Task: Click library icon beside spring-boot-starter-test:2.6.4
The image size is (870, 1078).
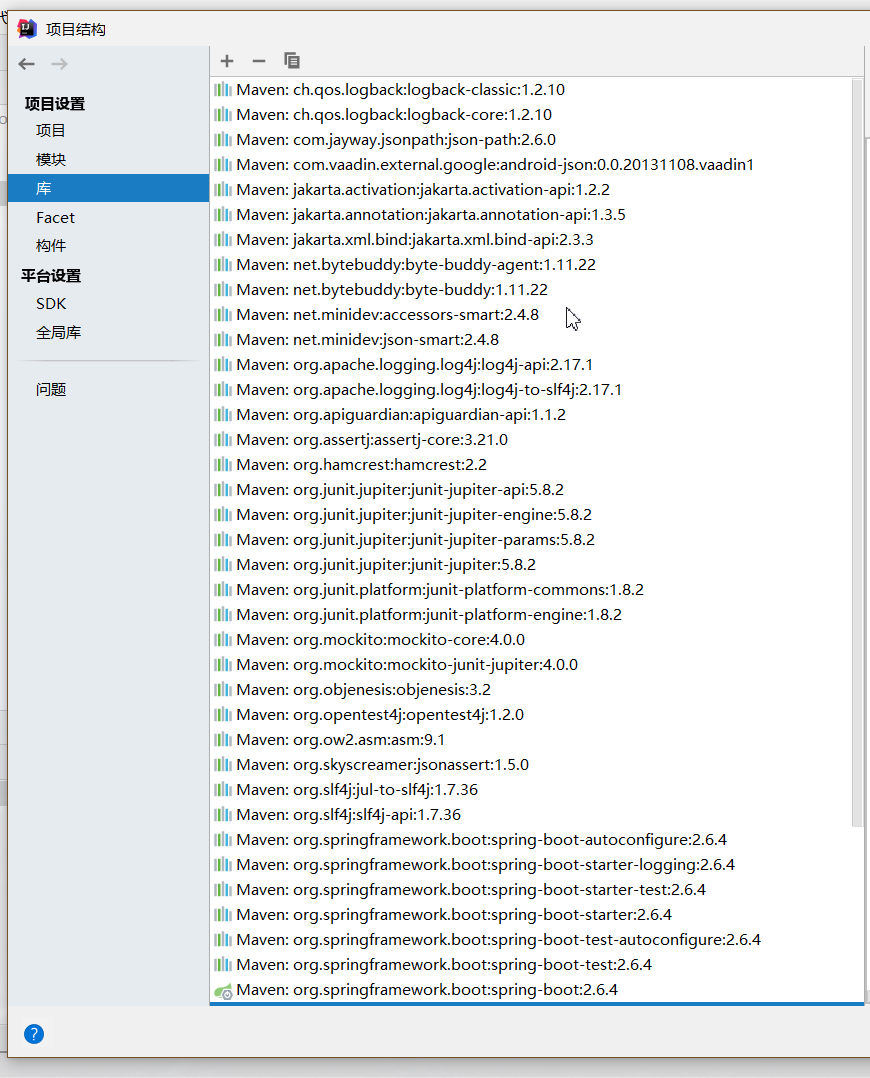Action: tap(223, 890)
